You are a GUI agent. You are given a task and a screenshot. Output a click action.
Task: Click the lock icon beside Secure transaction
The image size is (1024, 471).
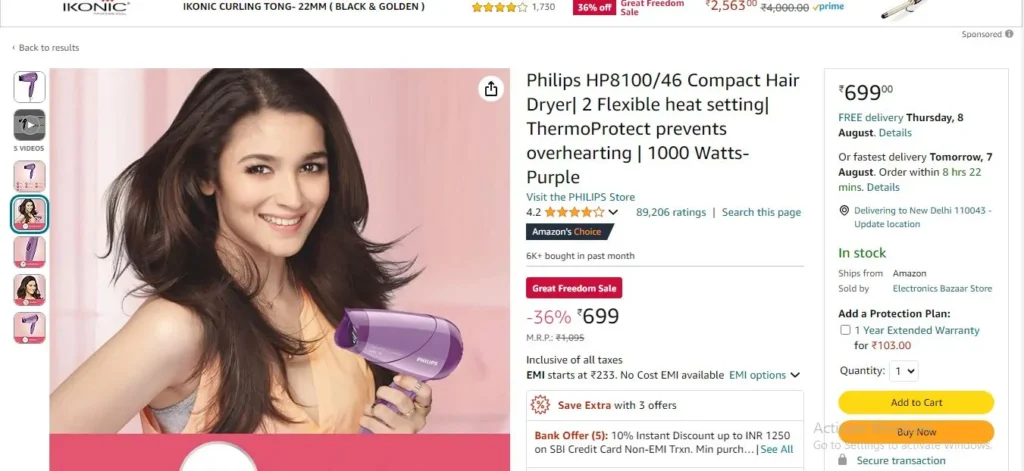[x=844, y=460]
